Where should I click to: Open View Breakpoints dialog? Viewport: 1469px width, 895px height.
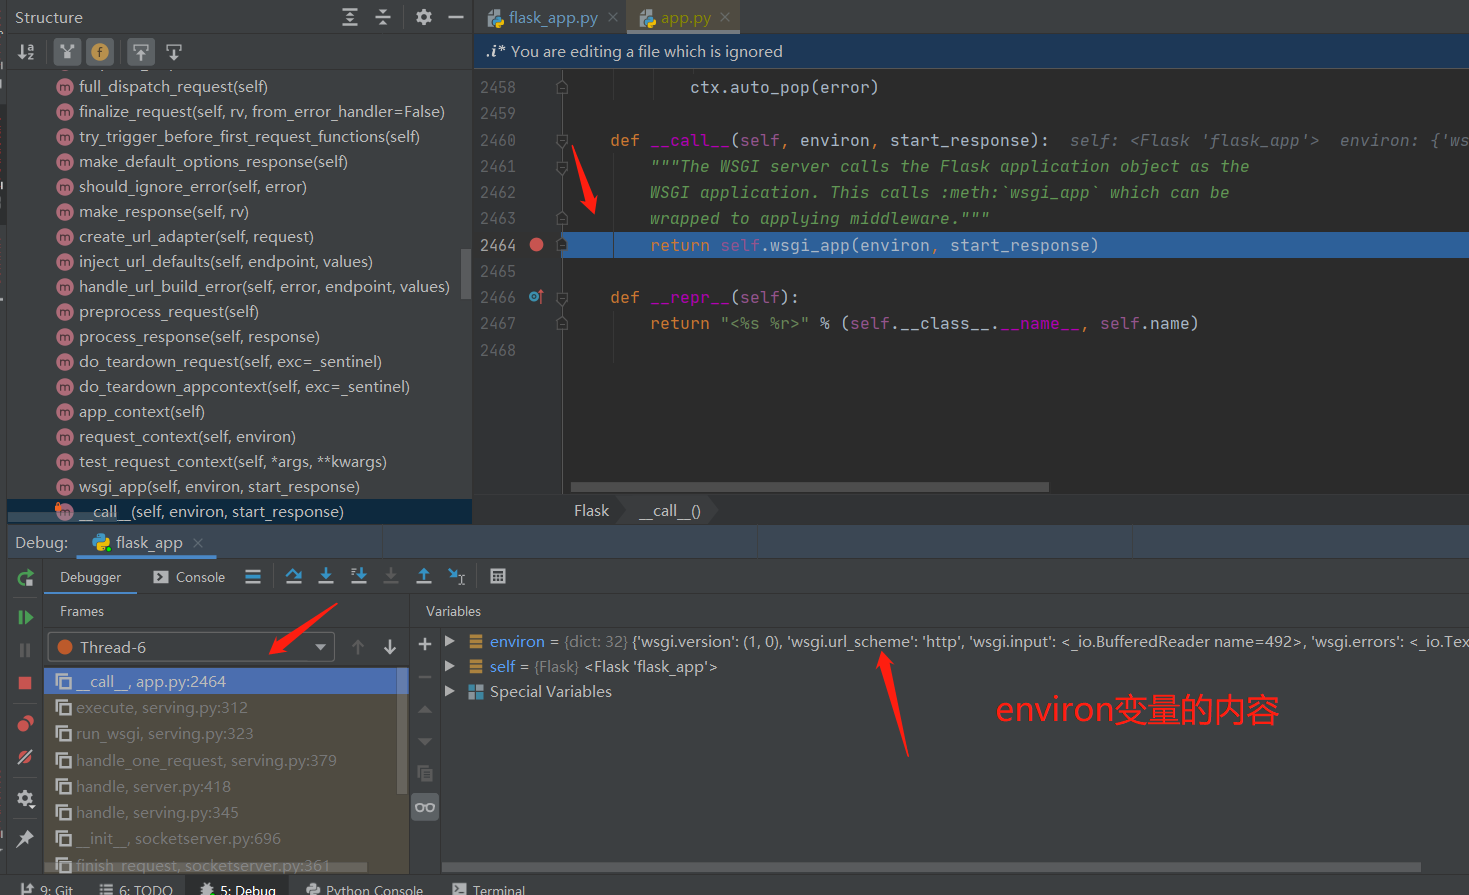pos(25,723)
